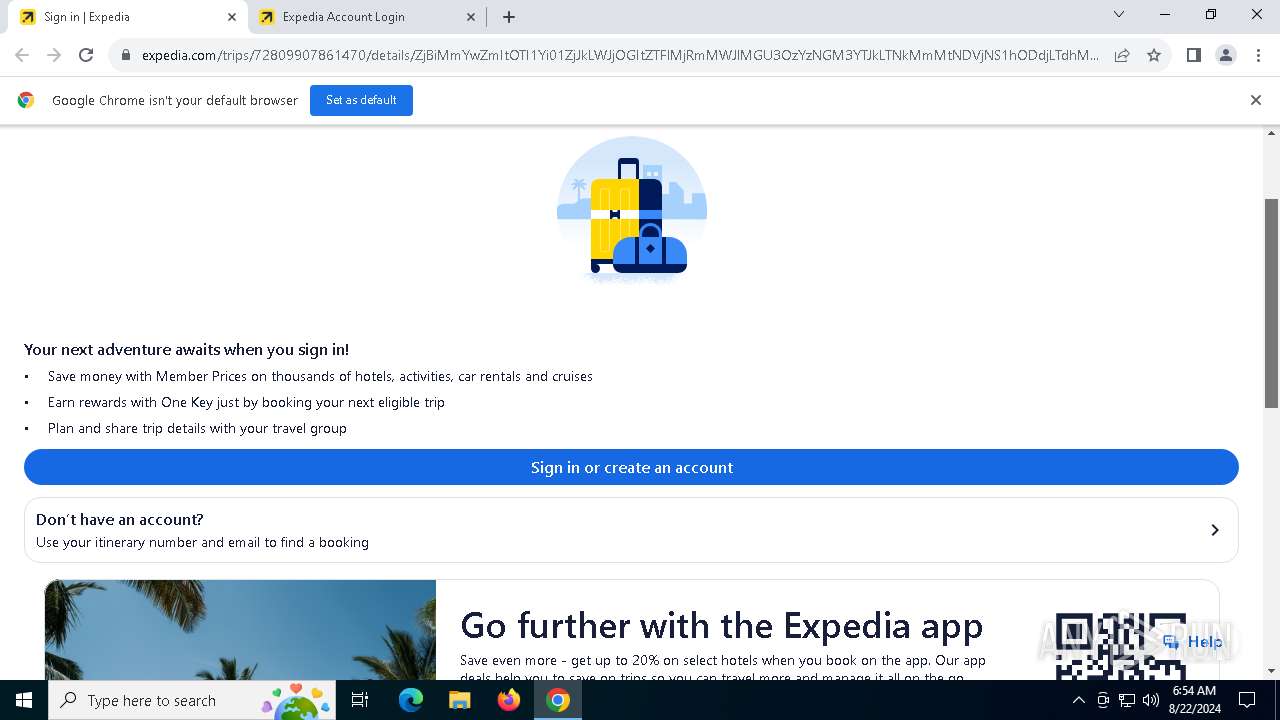
Task: Switch to the Expedia Account Login tab
Action: [x=365, y=17]
